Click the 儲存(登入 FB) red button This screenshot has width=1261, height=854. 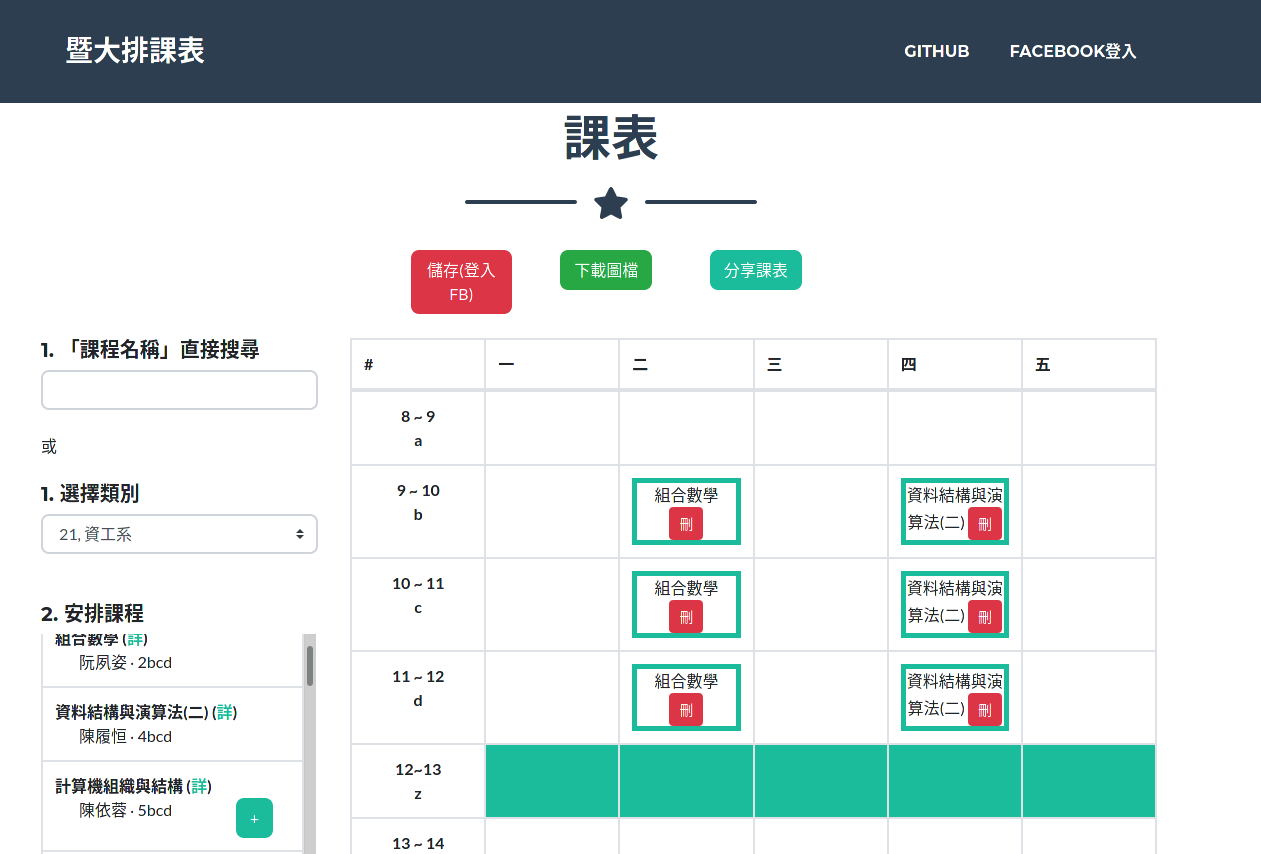[461, 282]
